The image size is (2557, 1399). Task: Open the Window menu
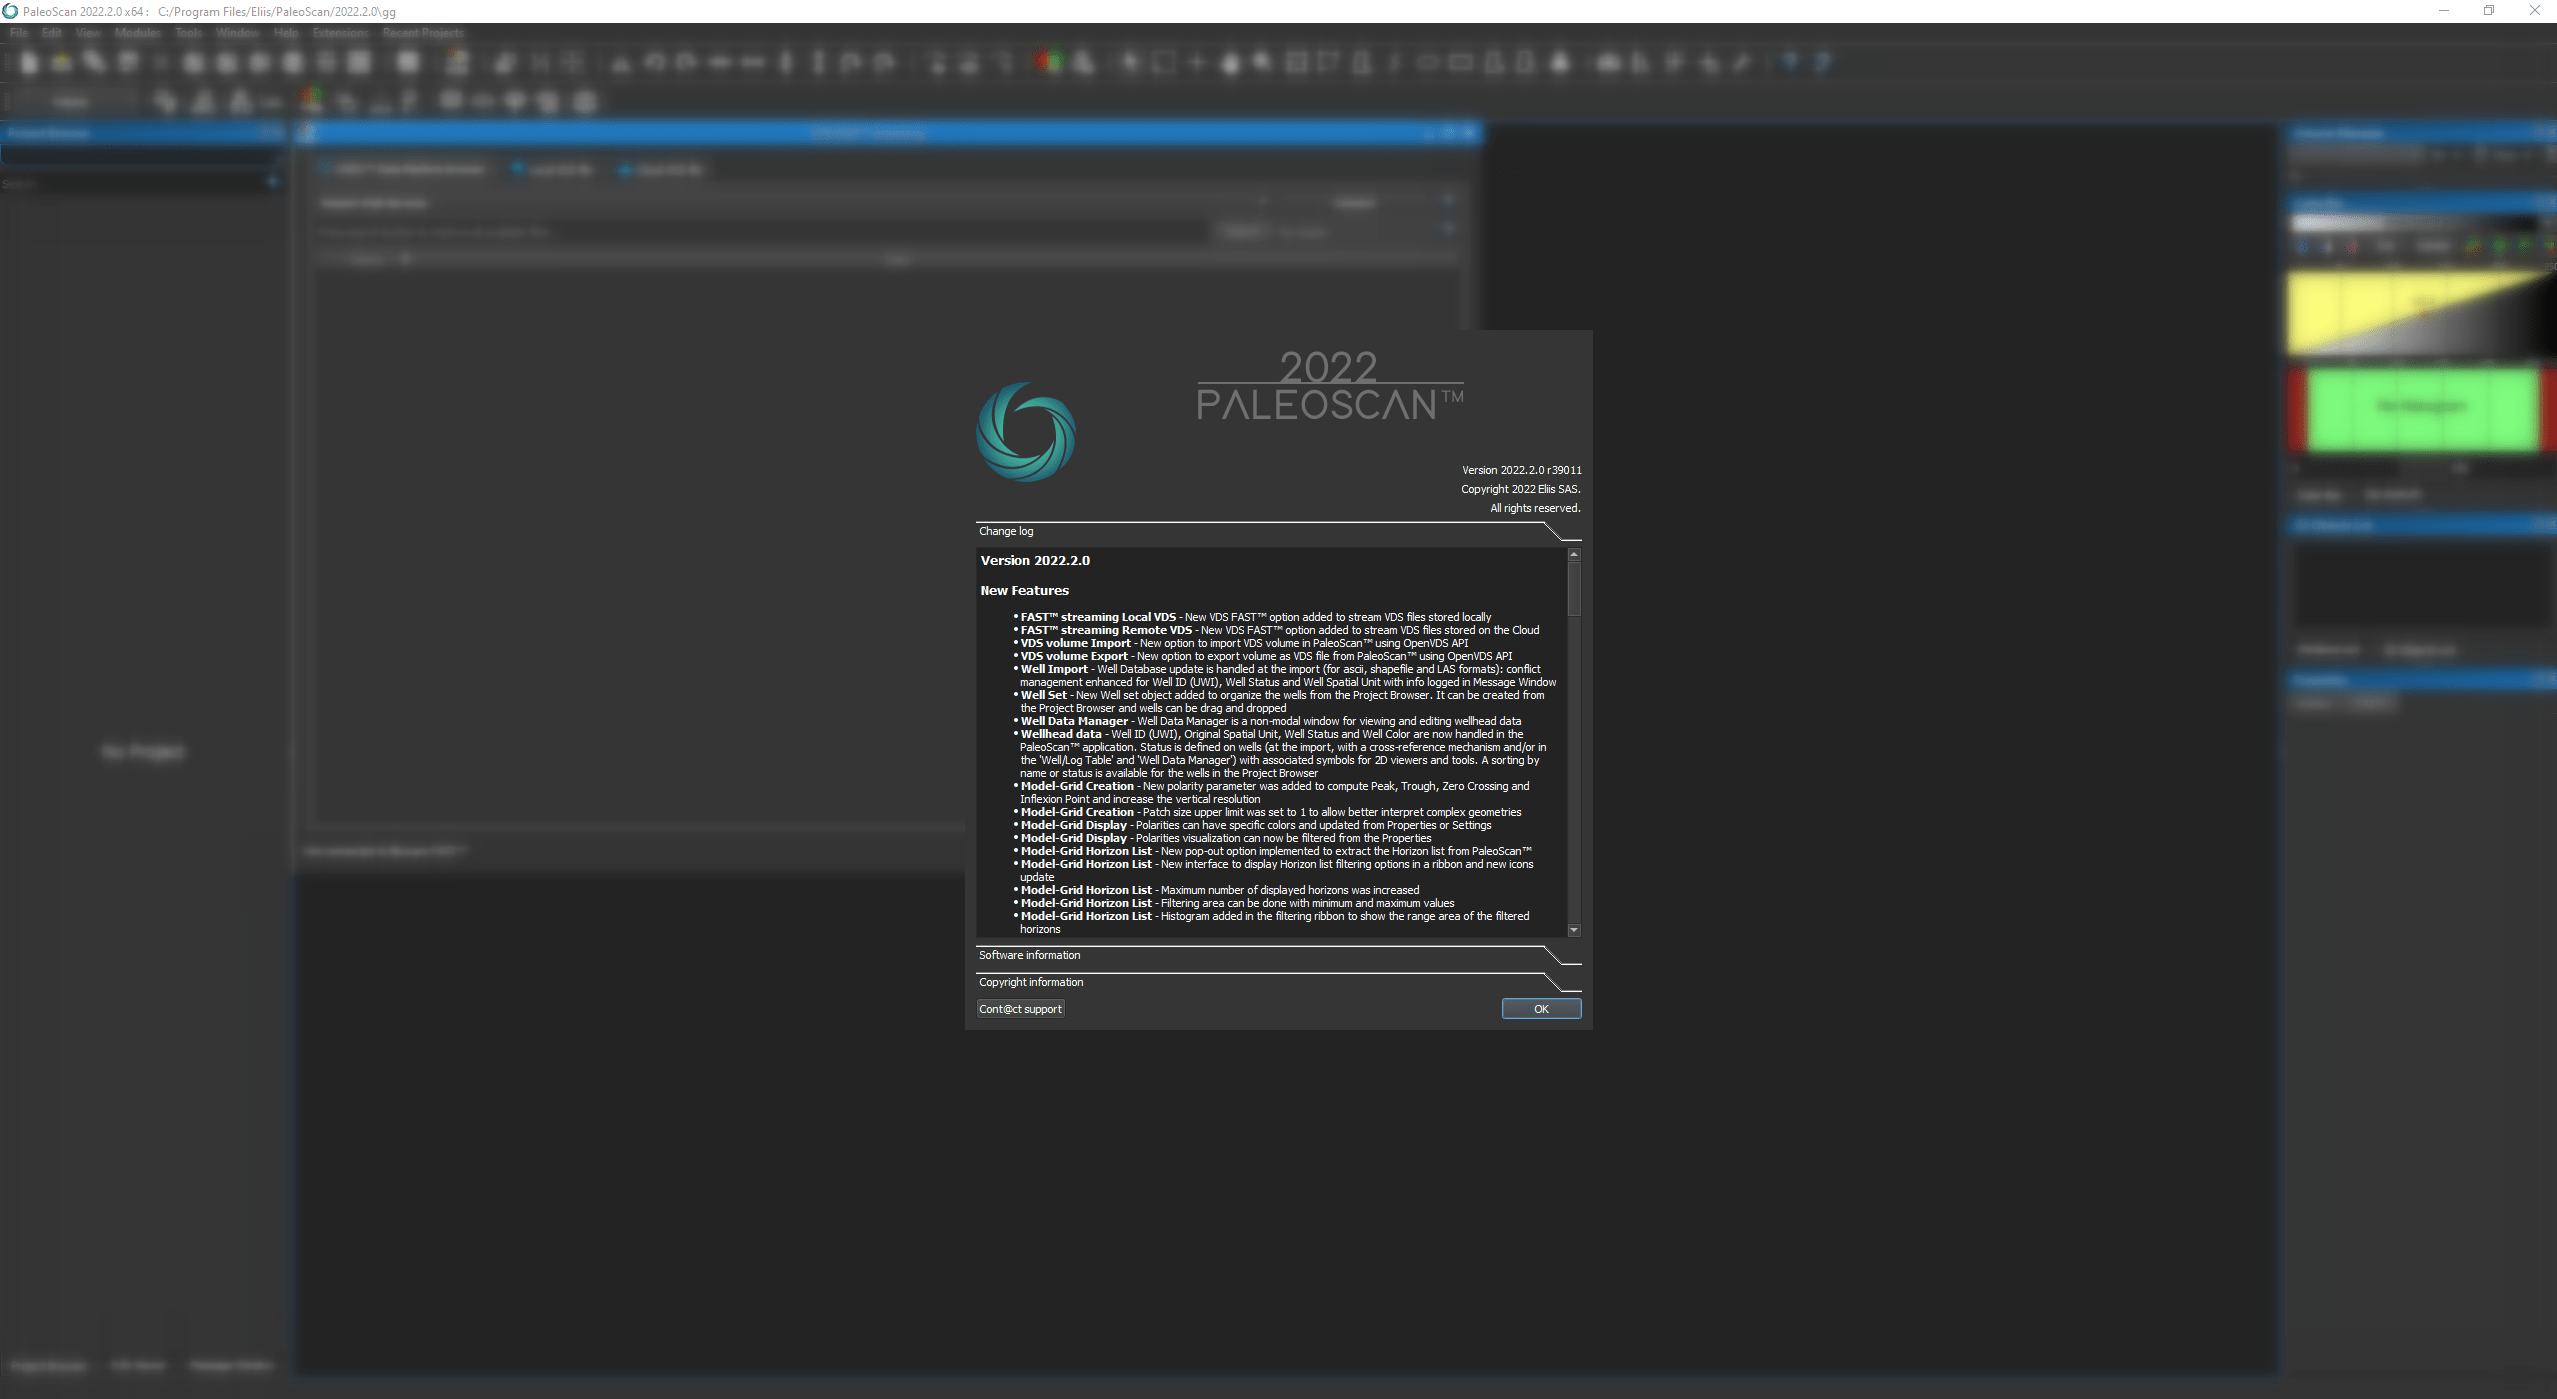(x=237, y=33)
